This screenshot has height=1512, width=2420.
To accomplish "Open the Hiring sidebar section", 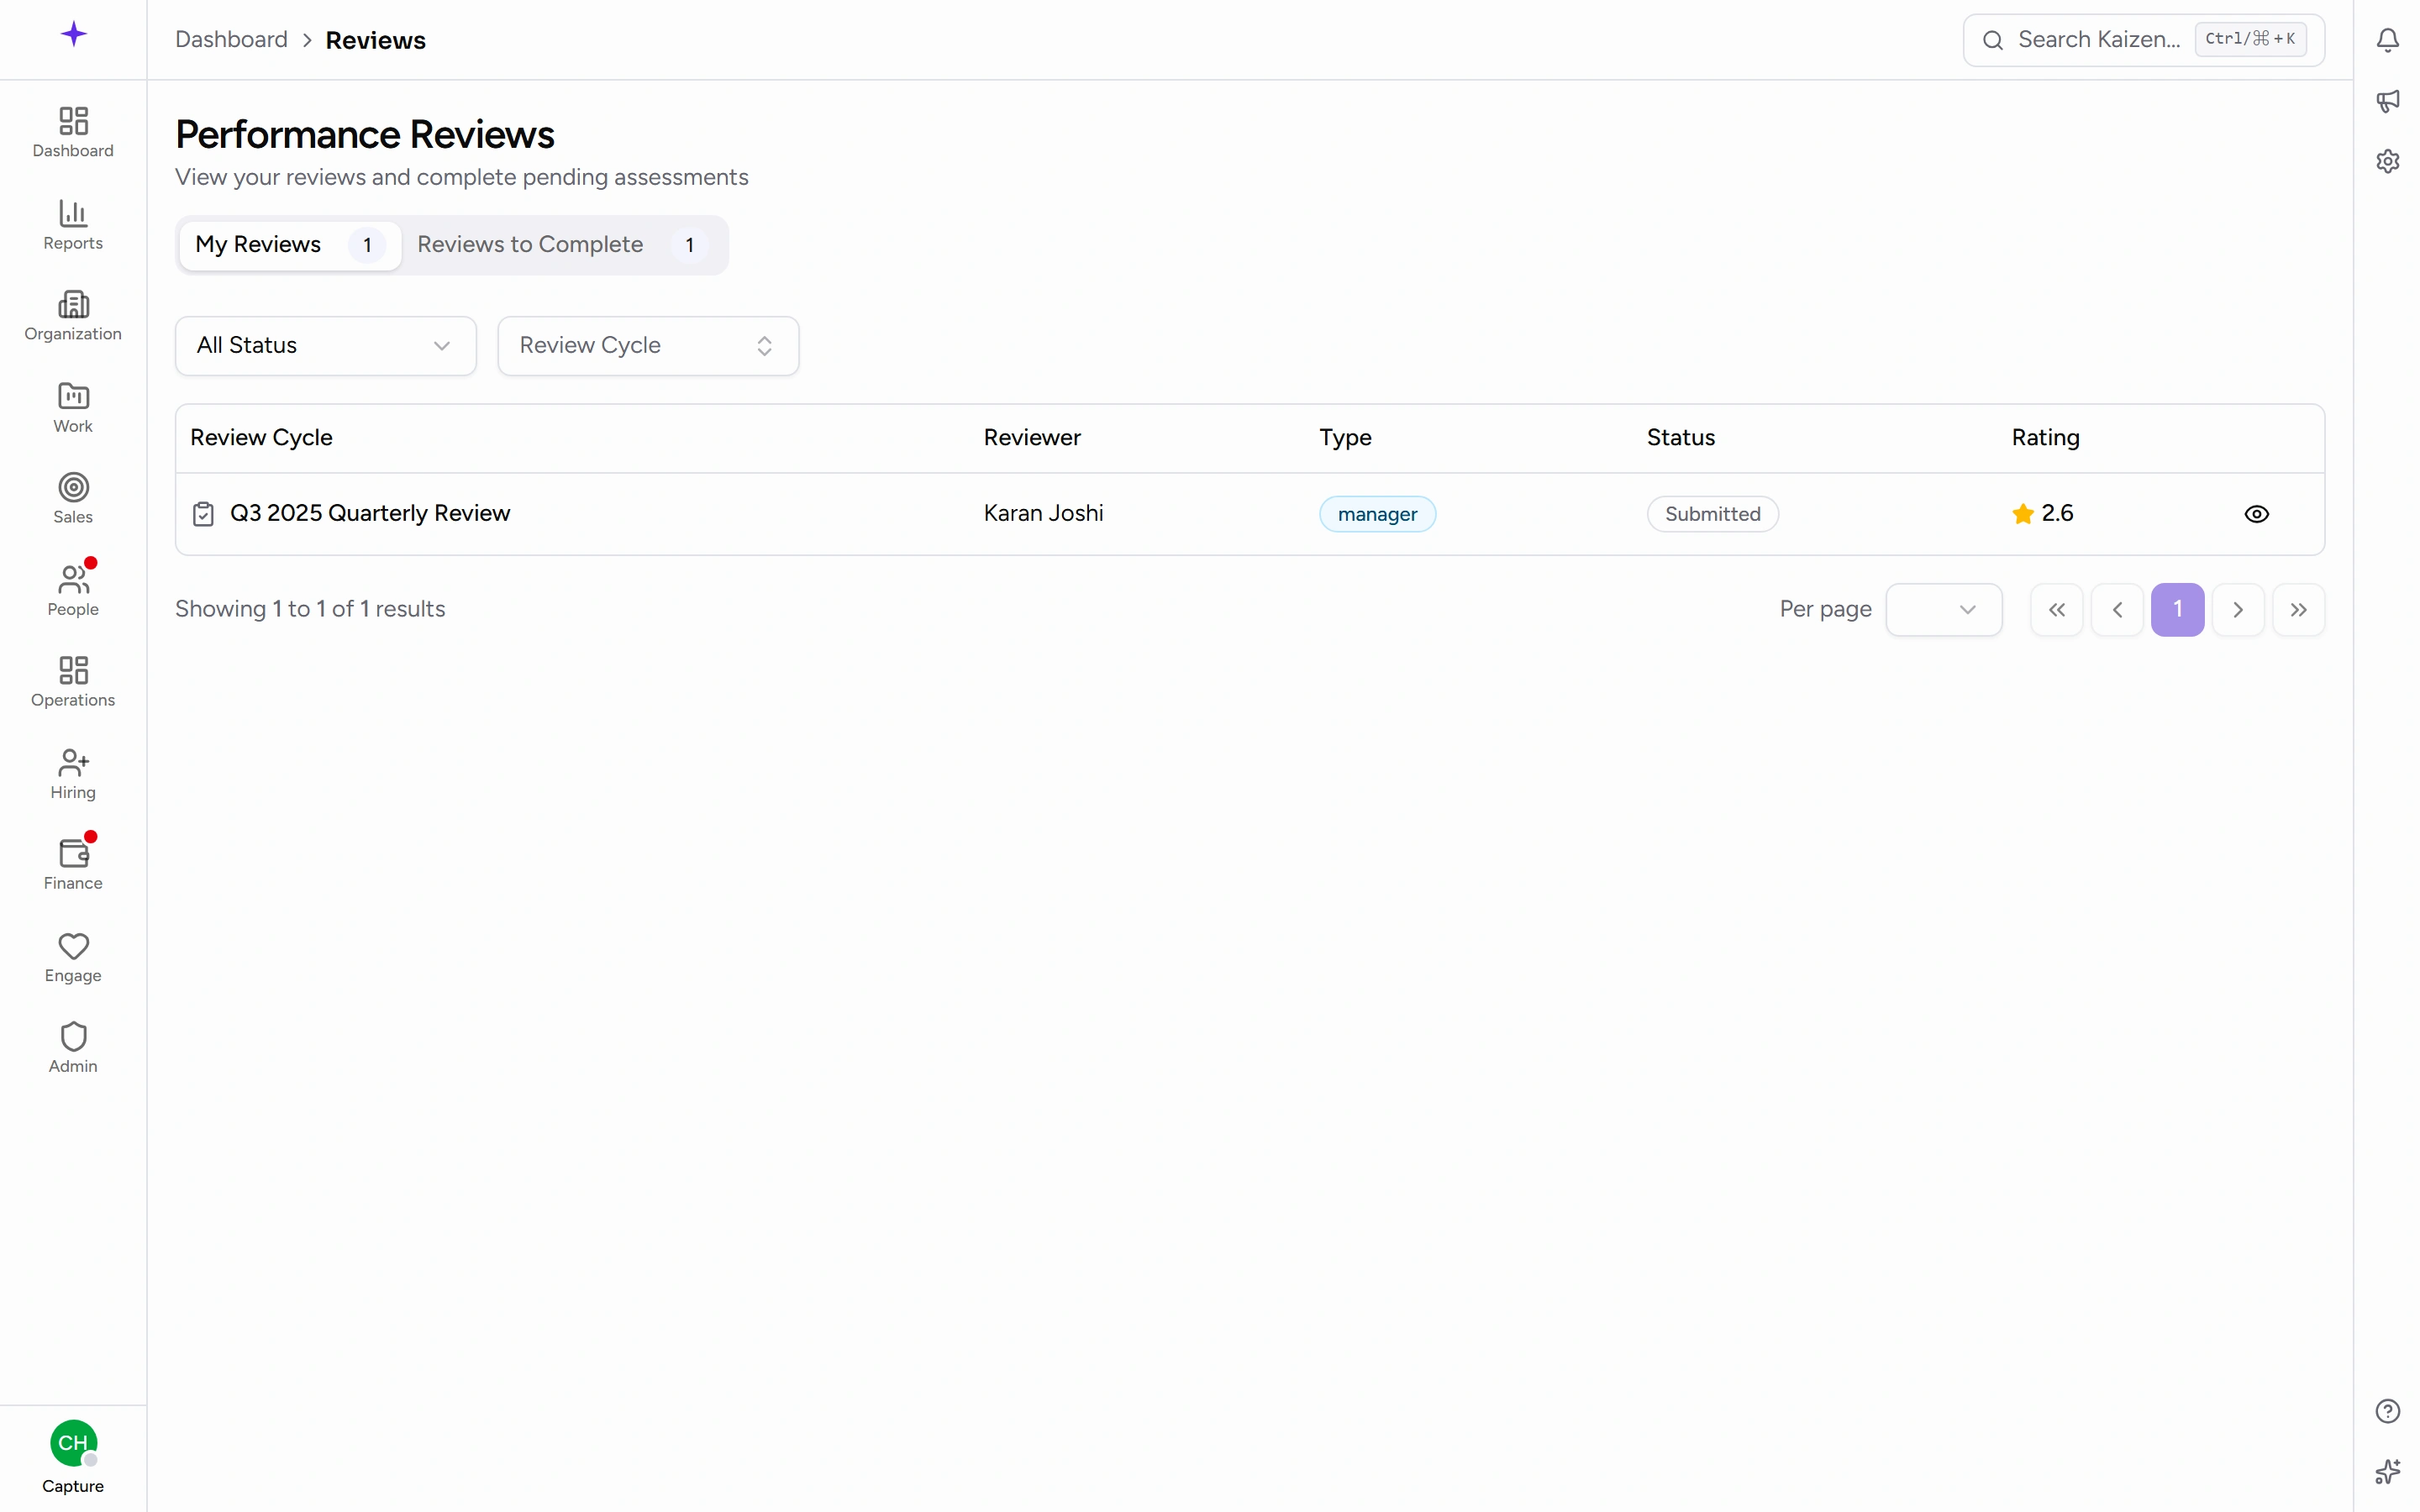I will 73,773.
